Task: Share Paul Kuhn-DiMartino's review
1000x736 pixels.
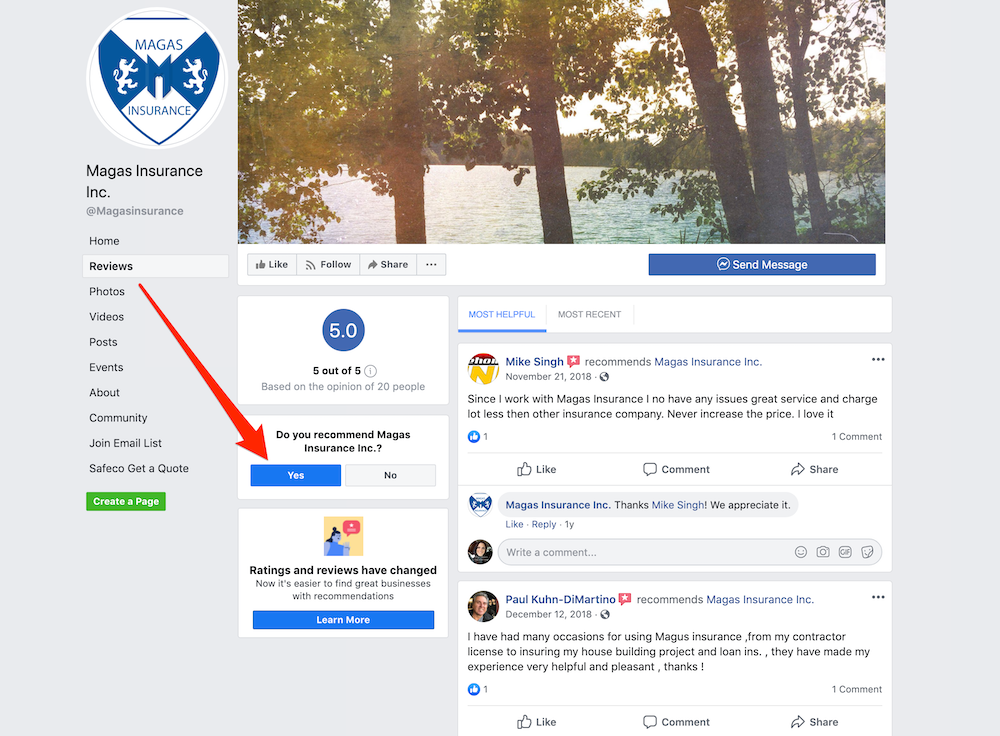Action: click(x=814, y=722)
